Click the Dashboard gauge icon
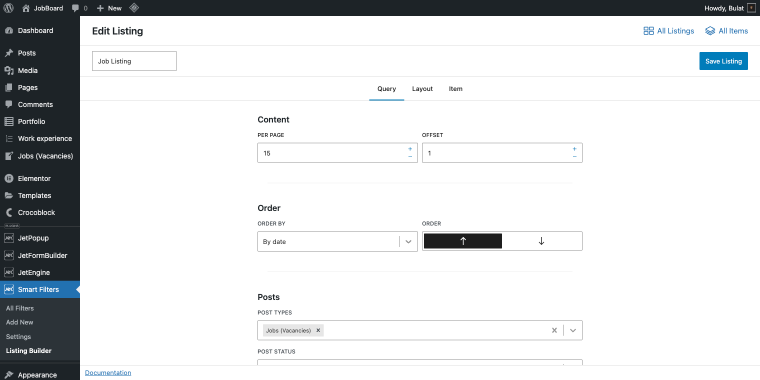Screen dimensions: 760x380 (9, 31)
